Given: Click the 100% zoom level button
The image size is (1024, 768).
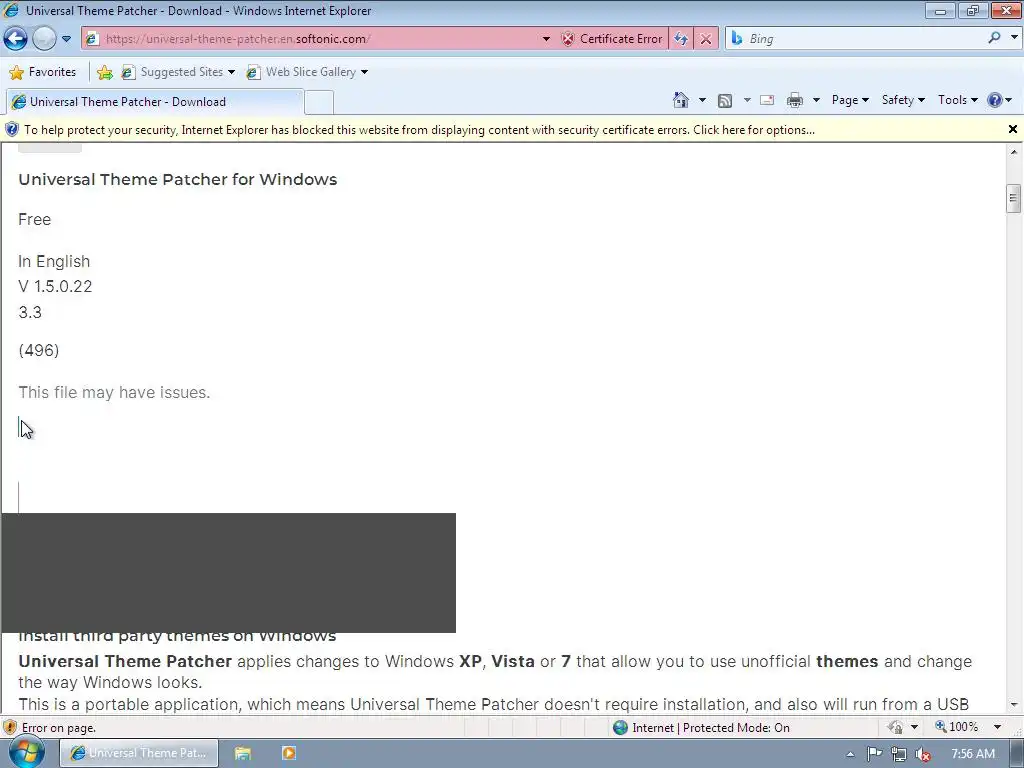Looking at the screenshot, I should 957,727.
